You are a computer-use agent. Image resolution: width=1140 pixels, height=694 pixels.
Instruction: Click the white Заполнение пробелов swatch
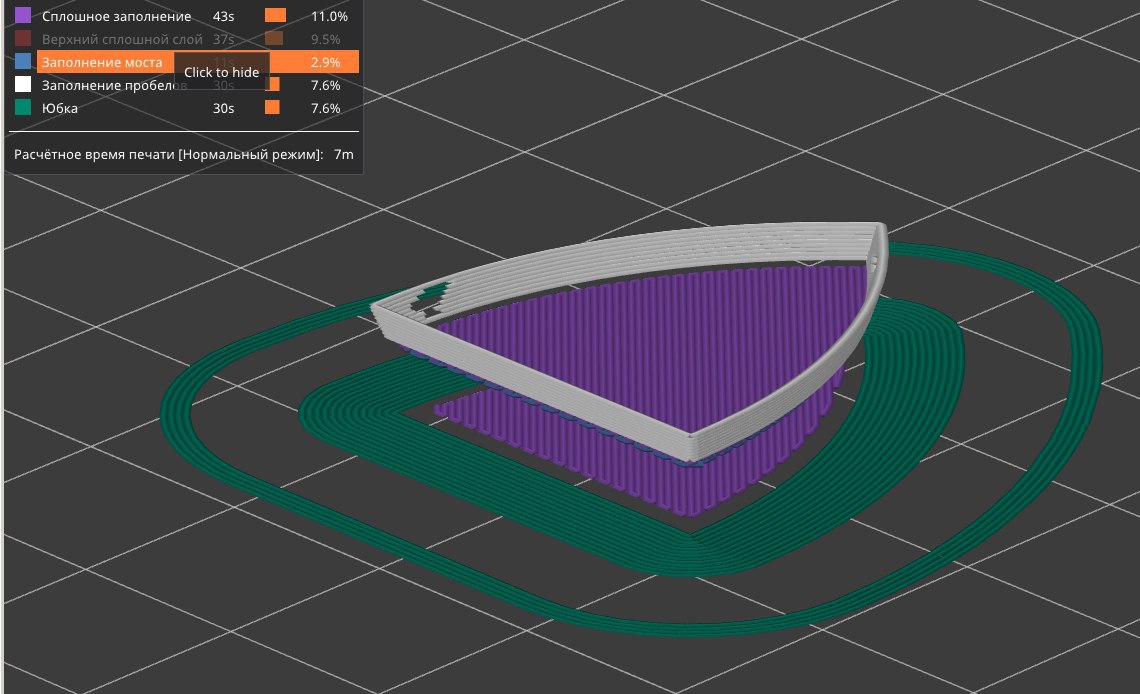point(23,84)
